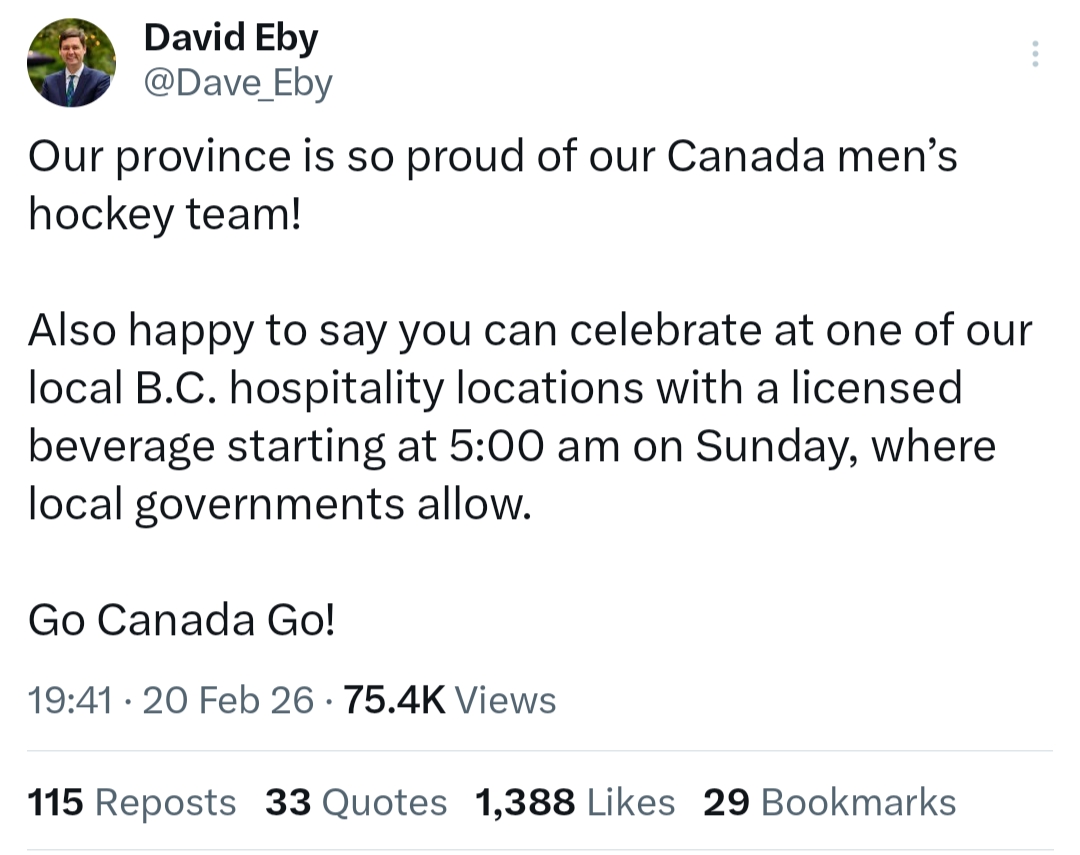1080x855 pixels.
Task: Click the @Dave_Eby handle
Action: (x=238, y=83)
